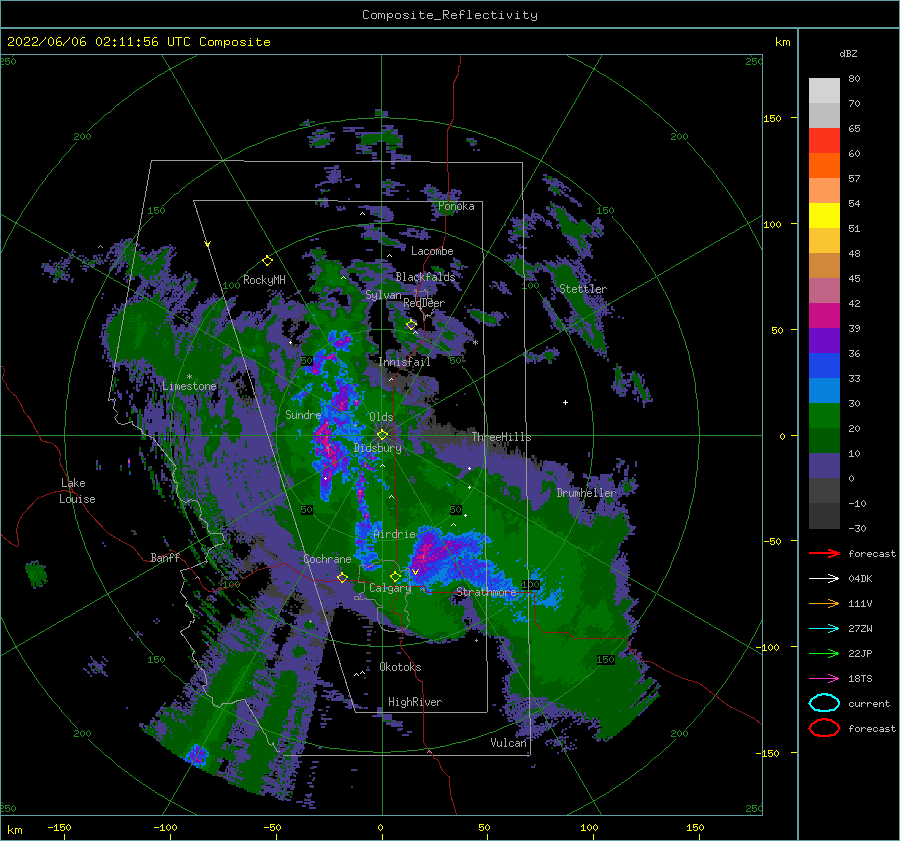Select the yellow diamond marker below Cochrane
This screenshot has height=841, width=900.
coord(342,577)
